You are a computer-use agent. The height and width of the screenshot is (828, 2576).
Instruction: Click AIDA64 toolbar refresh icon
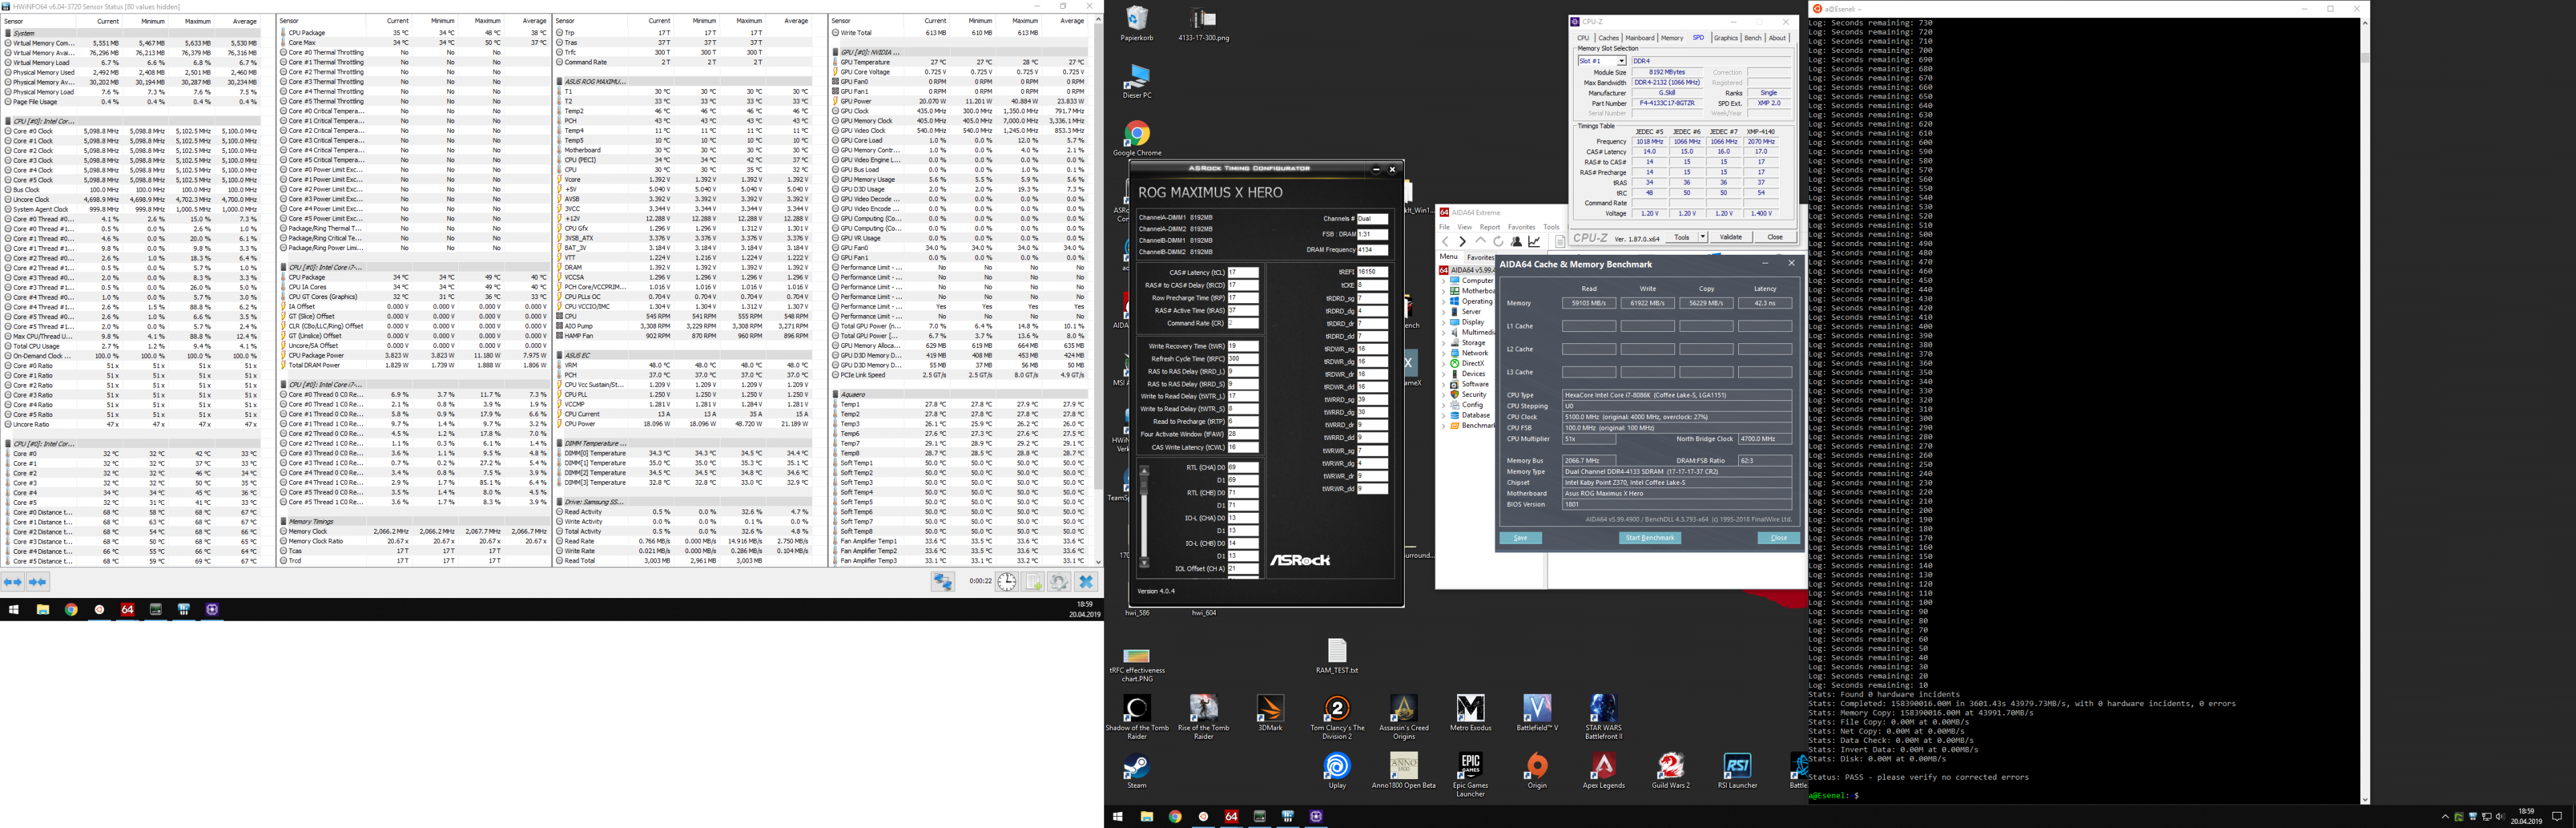coord(1498,241)
